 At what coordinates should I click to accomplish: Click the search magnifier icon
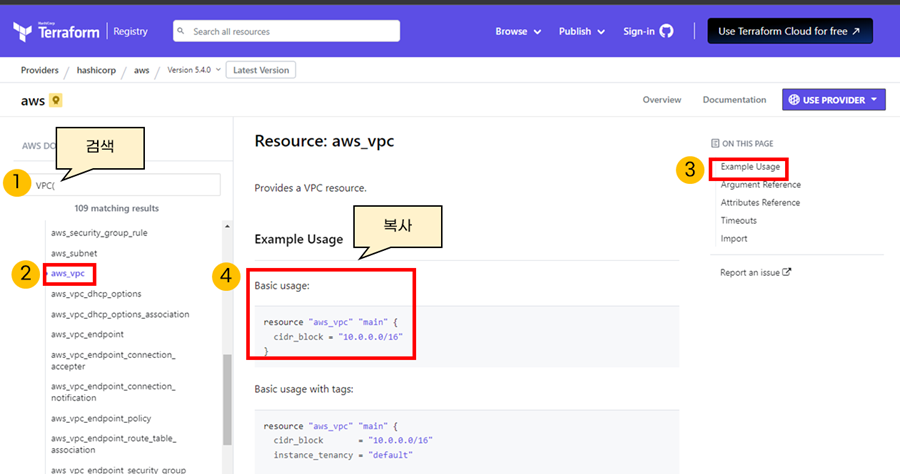pos(181,31)
